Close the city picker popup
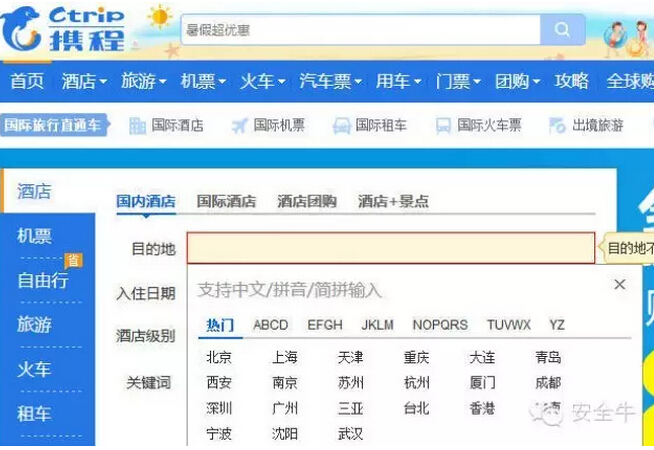Viewport: 654px width, 450px height. (x=620, y=285)
